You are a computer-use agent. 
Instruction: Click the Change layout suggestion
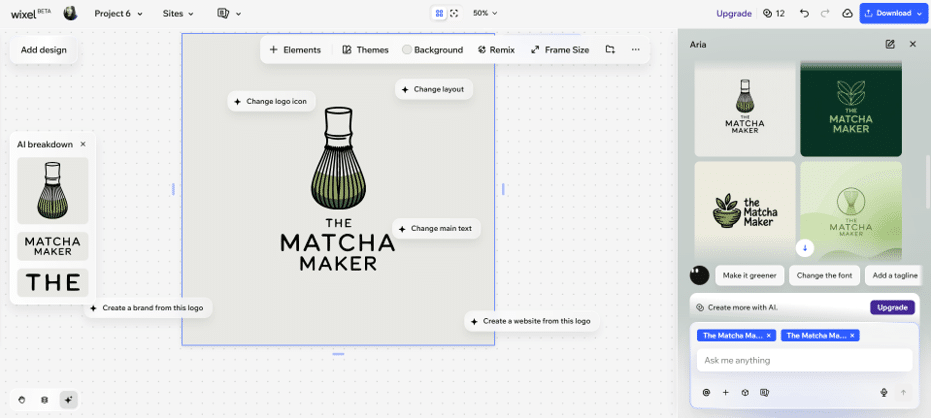(x=434, y=89)
